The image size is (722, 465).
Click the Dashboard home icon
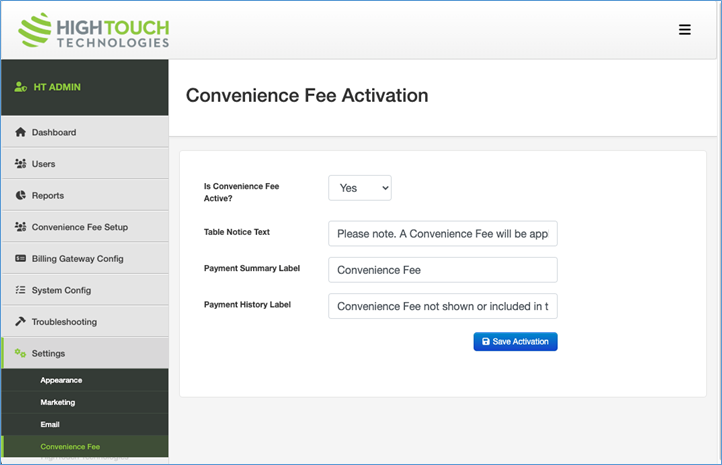pyautogui.click(x=20, y=132)
